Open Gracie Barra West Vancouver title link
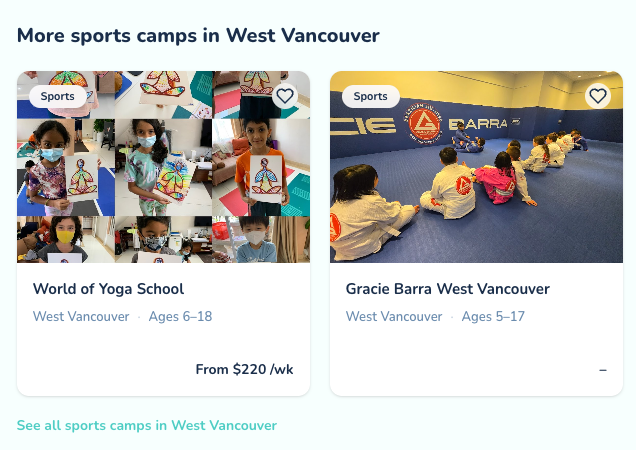Viewport: 636px width, 450px height. pos(448,289)
